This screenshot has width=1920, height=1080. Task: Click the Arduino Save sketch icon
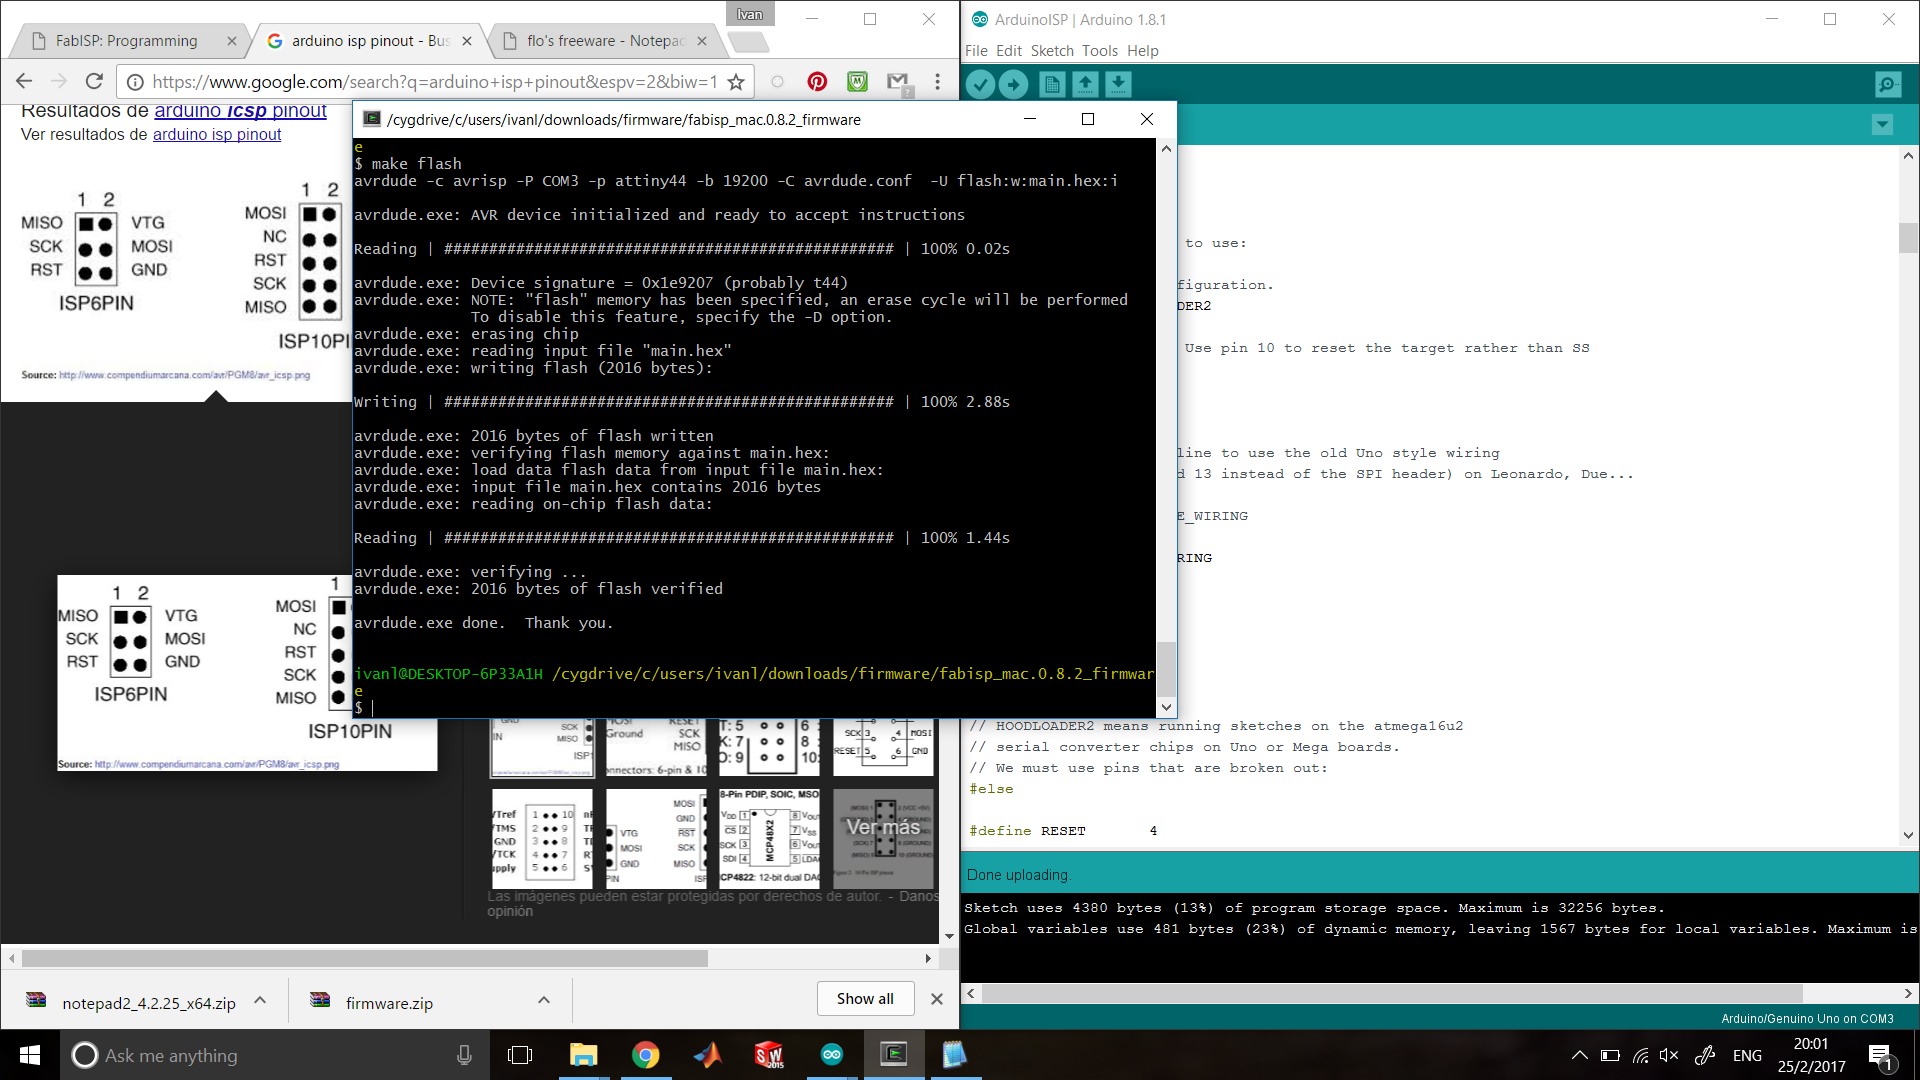(x=1118, y=85)
